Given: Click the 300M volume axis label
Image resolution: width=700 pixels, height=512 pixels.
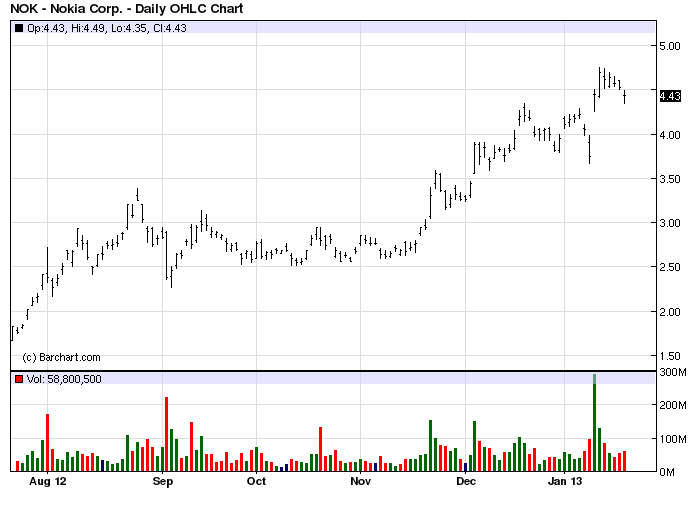Looking at the screenshot, I should 673,372.
